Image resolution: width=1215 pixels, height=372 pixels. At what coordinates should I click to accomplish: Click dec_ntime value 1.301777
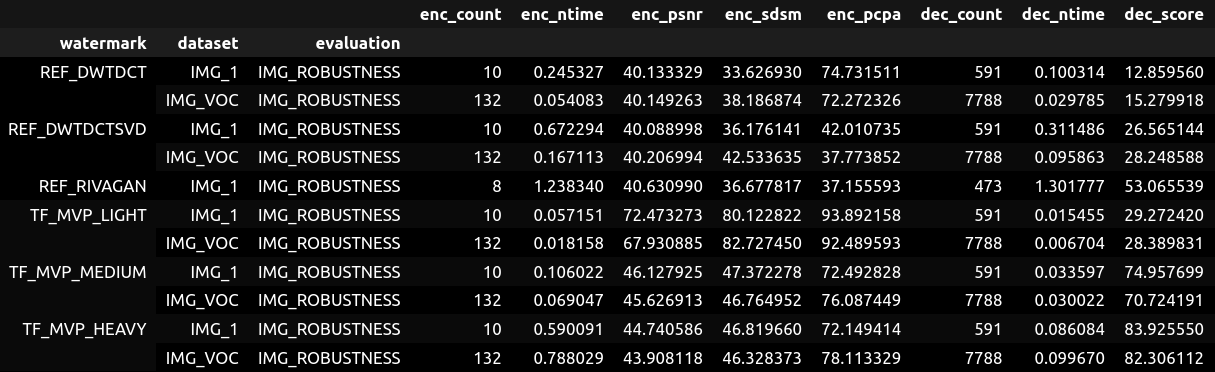1070,186
